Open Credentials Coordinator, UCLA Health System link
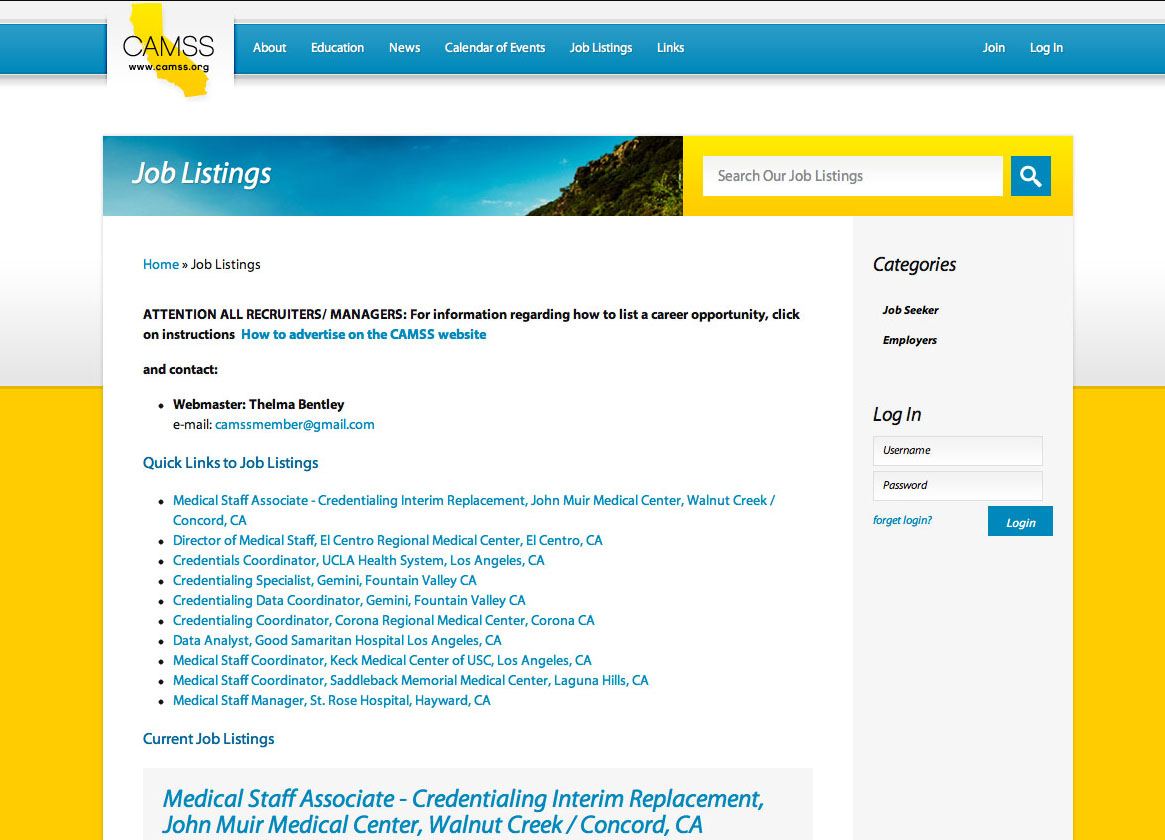The image size is (1165, 840). [x=358, y=561]
